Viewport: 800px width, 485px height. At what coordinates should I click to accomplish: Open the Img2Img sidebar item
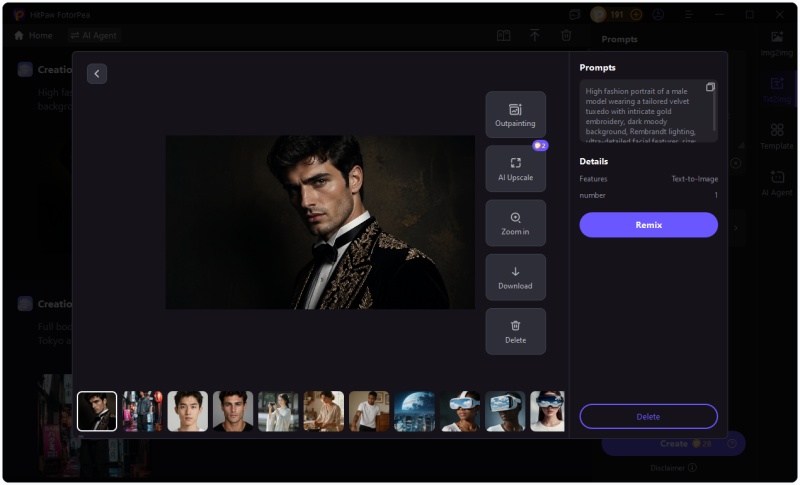pyautogui.click(x=777, y=43)
